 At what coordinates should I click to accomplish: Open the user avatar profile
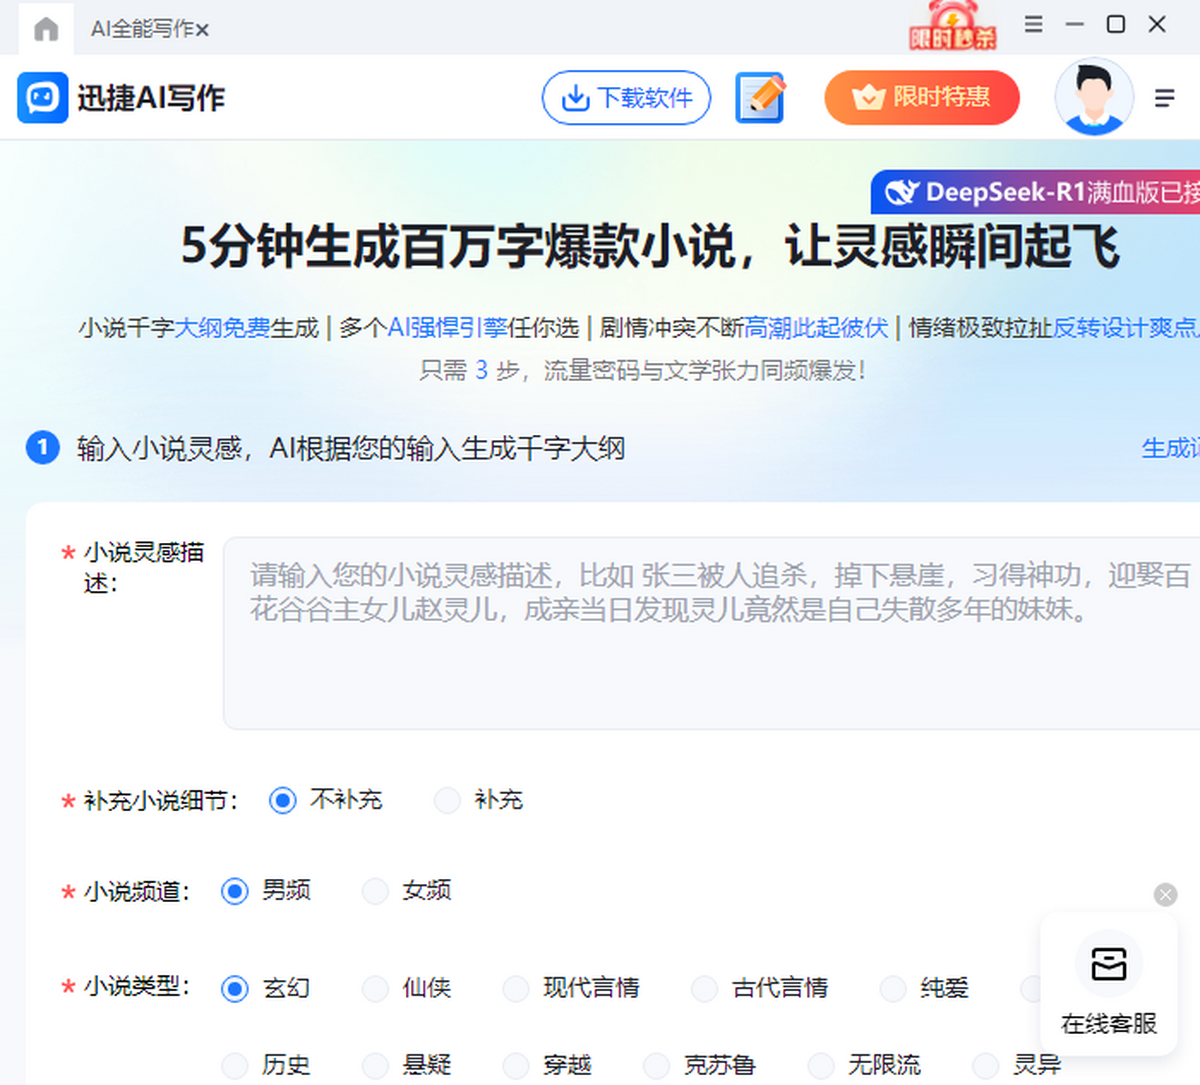pyautogui.click(x=1093, y=97)
